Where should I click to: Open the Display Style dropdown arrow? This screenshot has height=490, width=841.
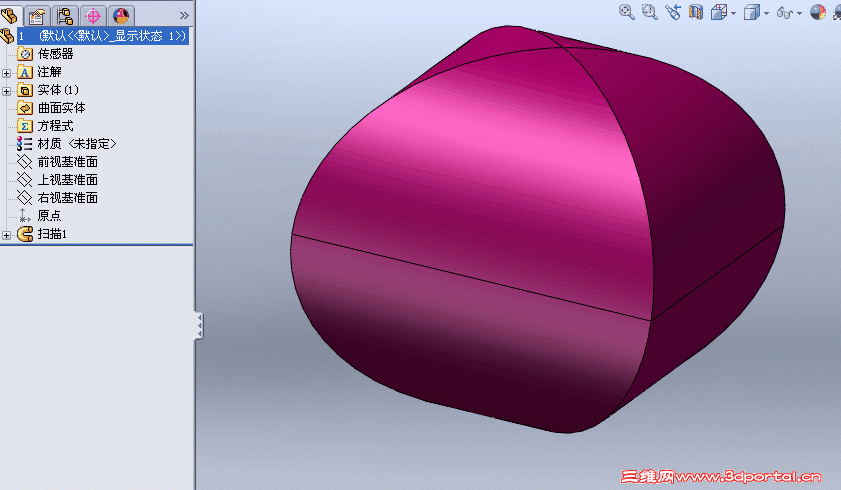[x=766, y=13]
